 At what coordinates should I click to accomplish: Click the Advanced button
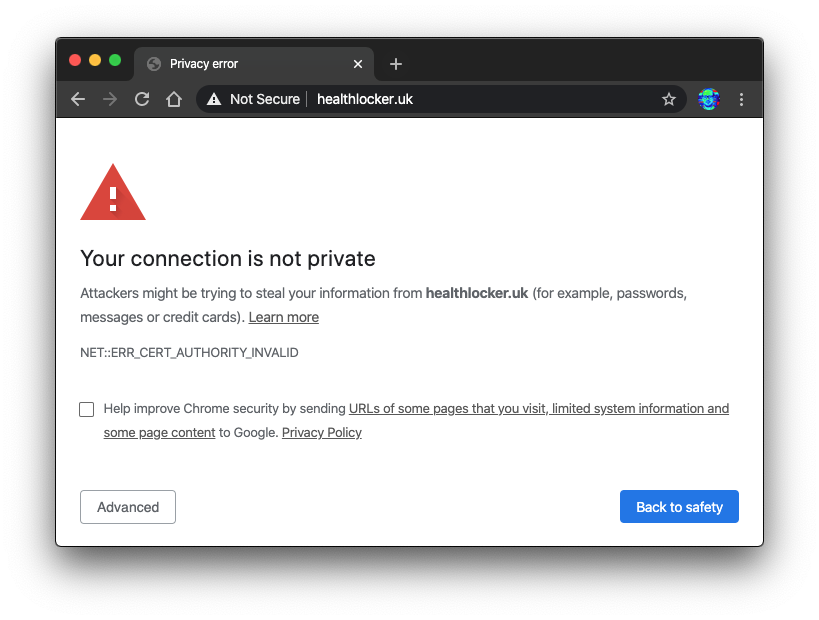point(127,507)
